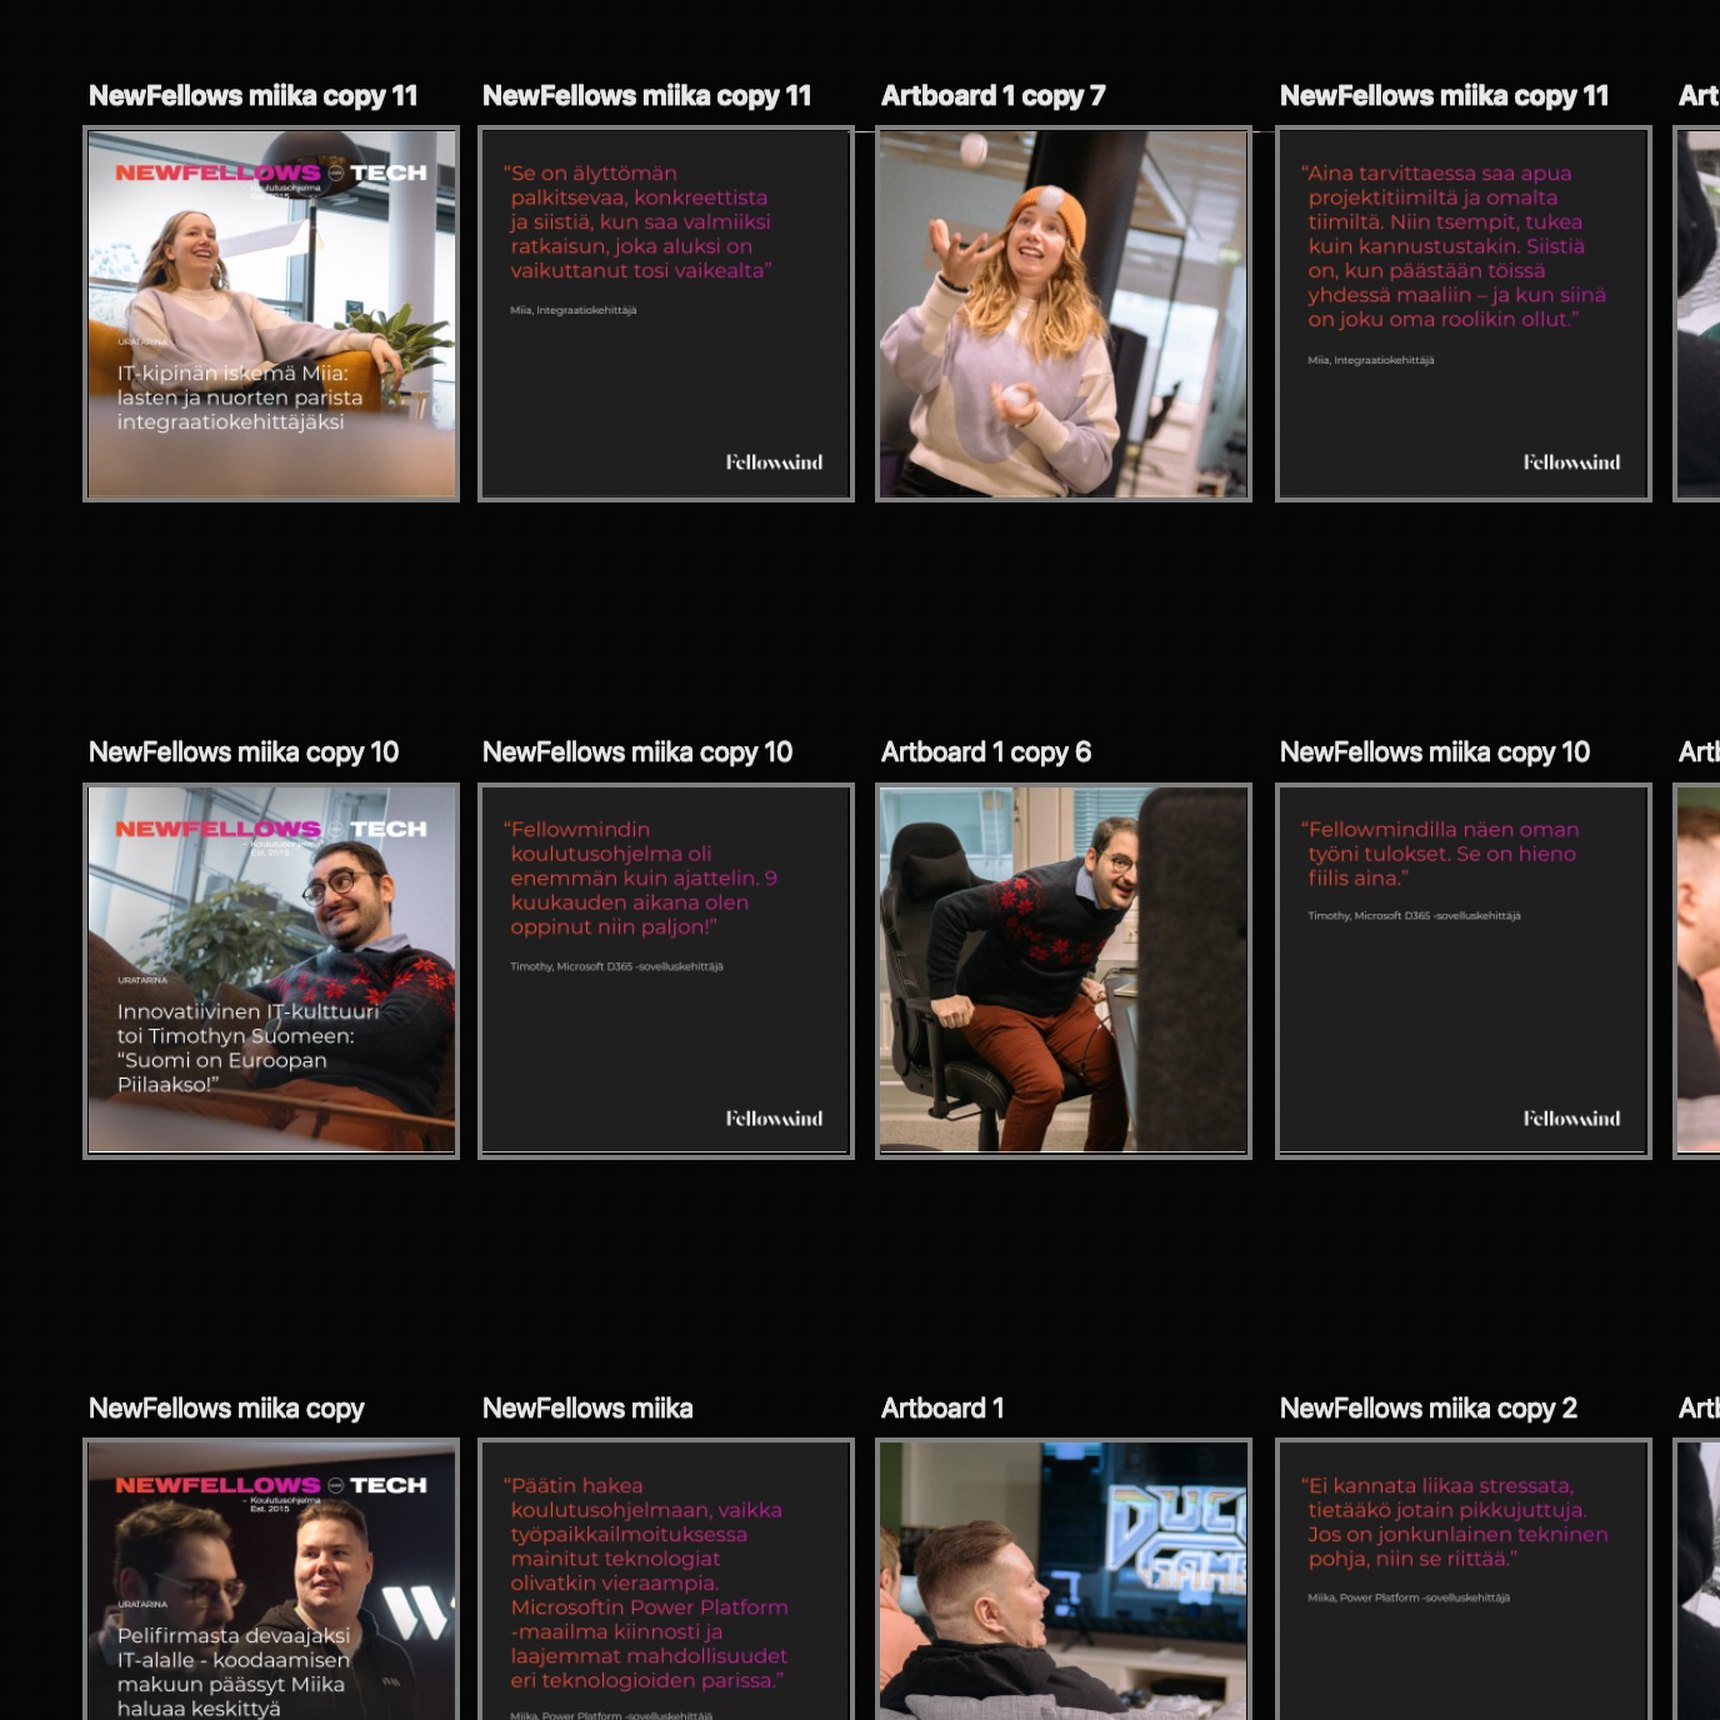Click the title label of the Timothy cover artboard
The image size is (1720, 1720).
[243, 752]
